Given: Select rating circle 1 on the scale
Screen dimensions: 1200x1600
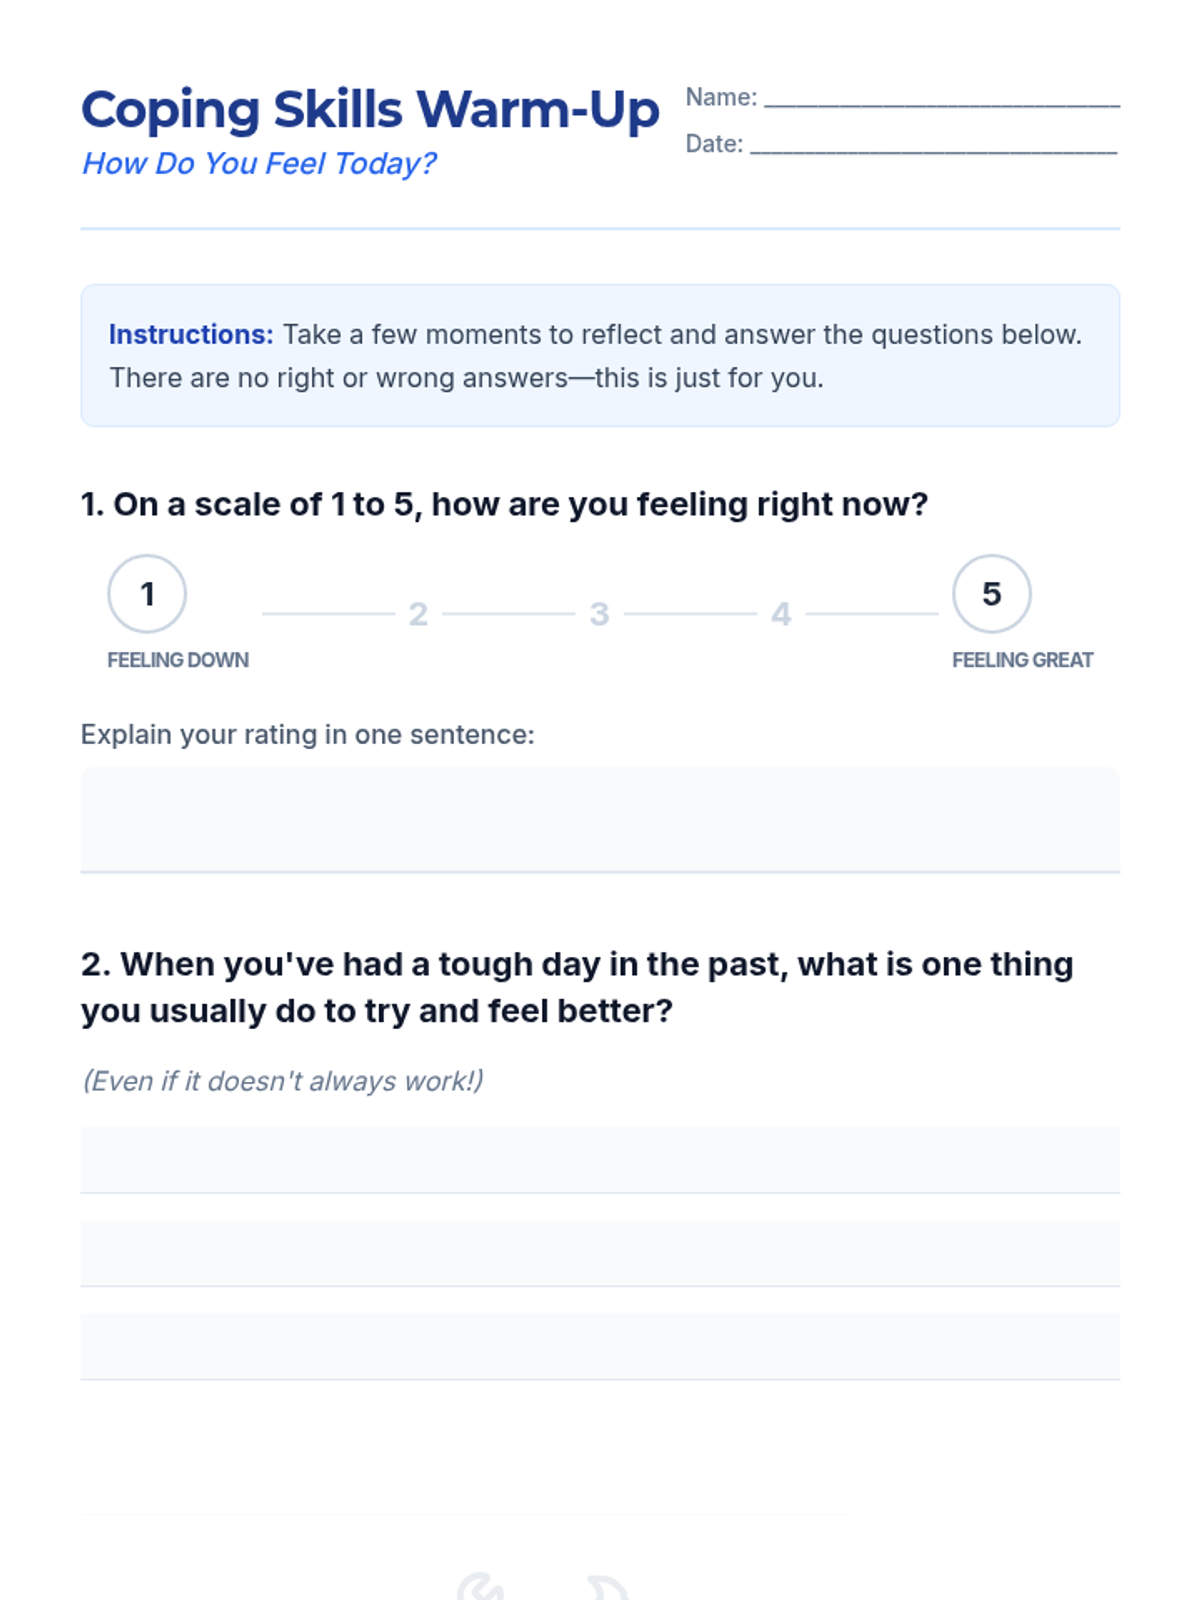Looking at the screenshot, I should 147,594.
